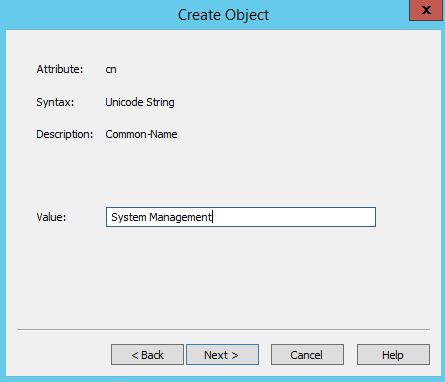Go back with the < Back button
The image size is (445, 382).
tap(147, 355)
